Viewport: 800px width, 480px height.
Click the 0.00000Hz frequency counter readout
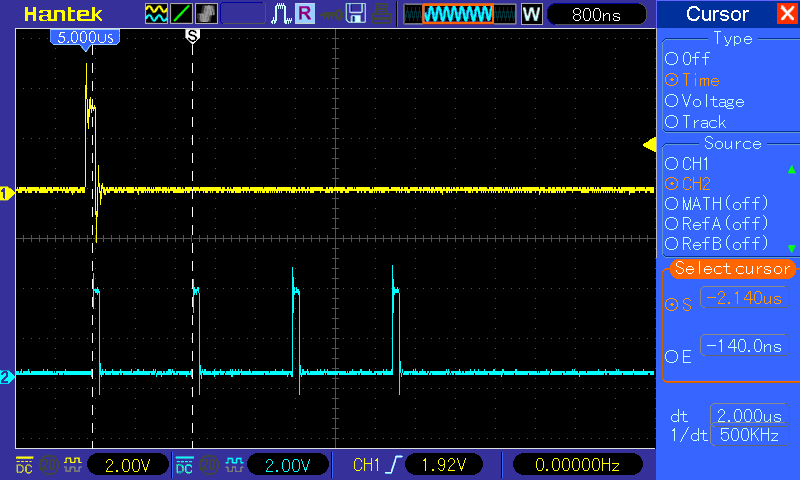(577, 465)
